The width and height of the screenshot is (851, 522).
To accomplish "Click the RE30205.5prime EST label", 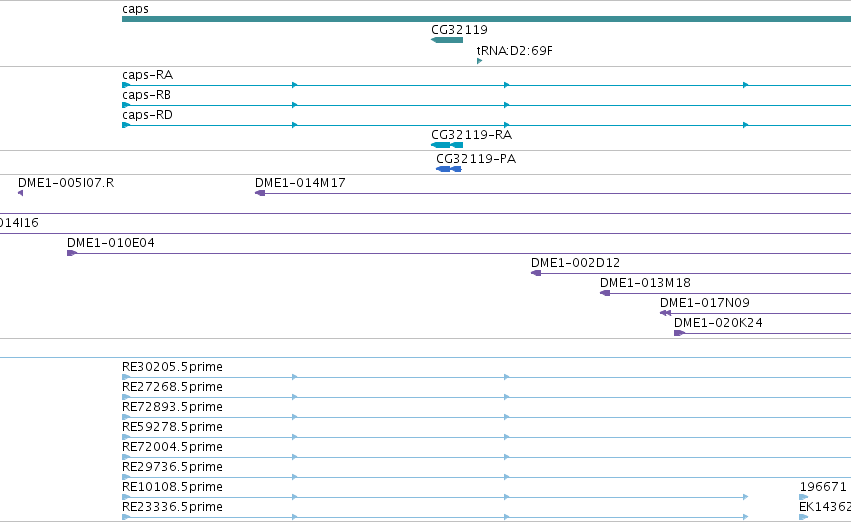I will pyautogui.click(x=172, y=367).
